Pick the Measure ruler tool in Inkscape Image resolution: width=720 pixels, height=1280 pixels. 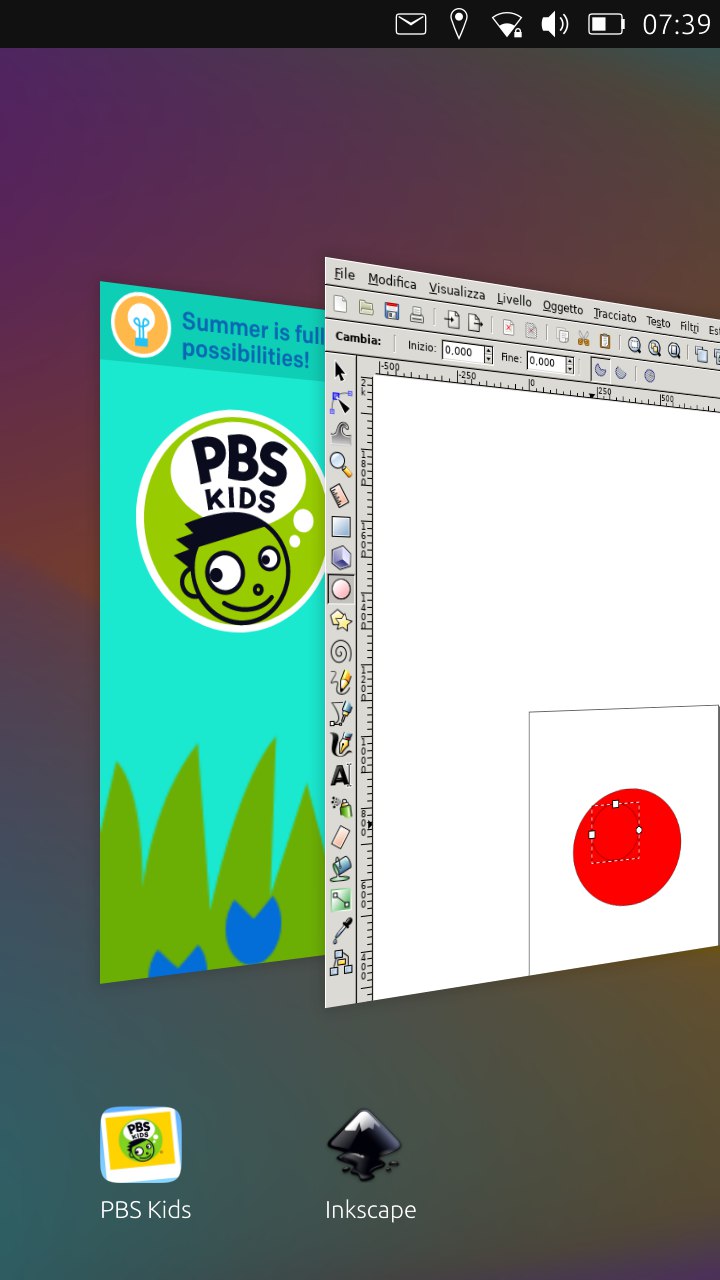(341, 495)
